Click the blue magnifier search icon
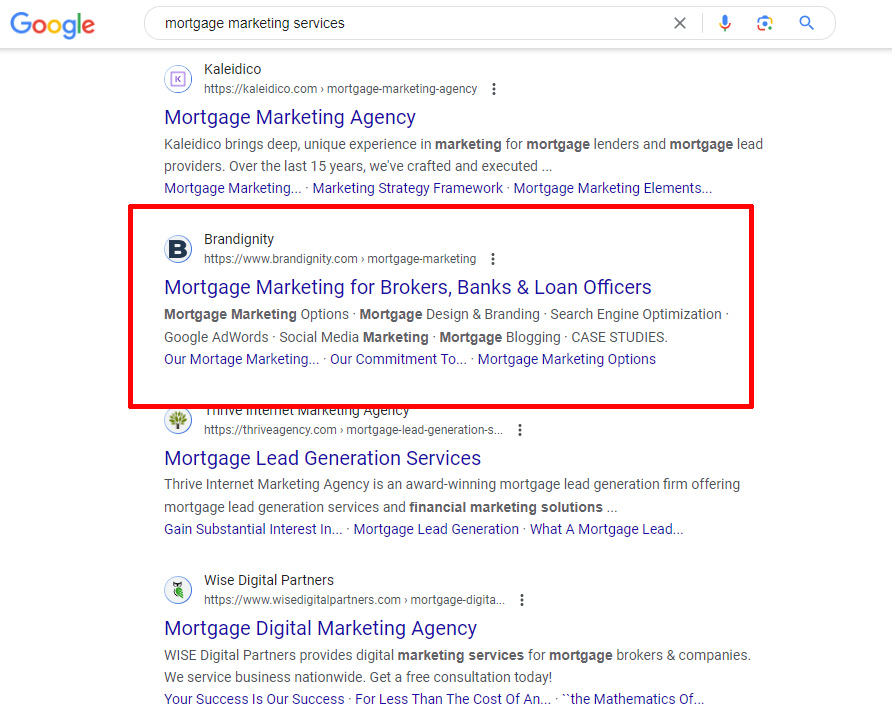The width and height of the screenshot is (892, 723). (806, 23)
